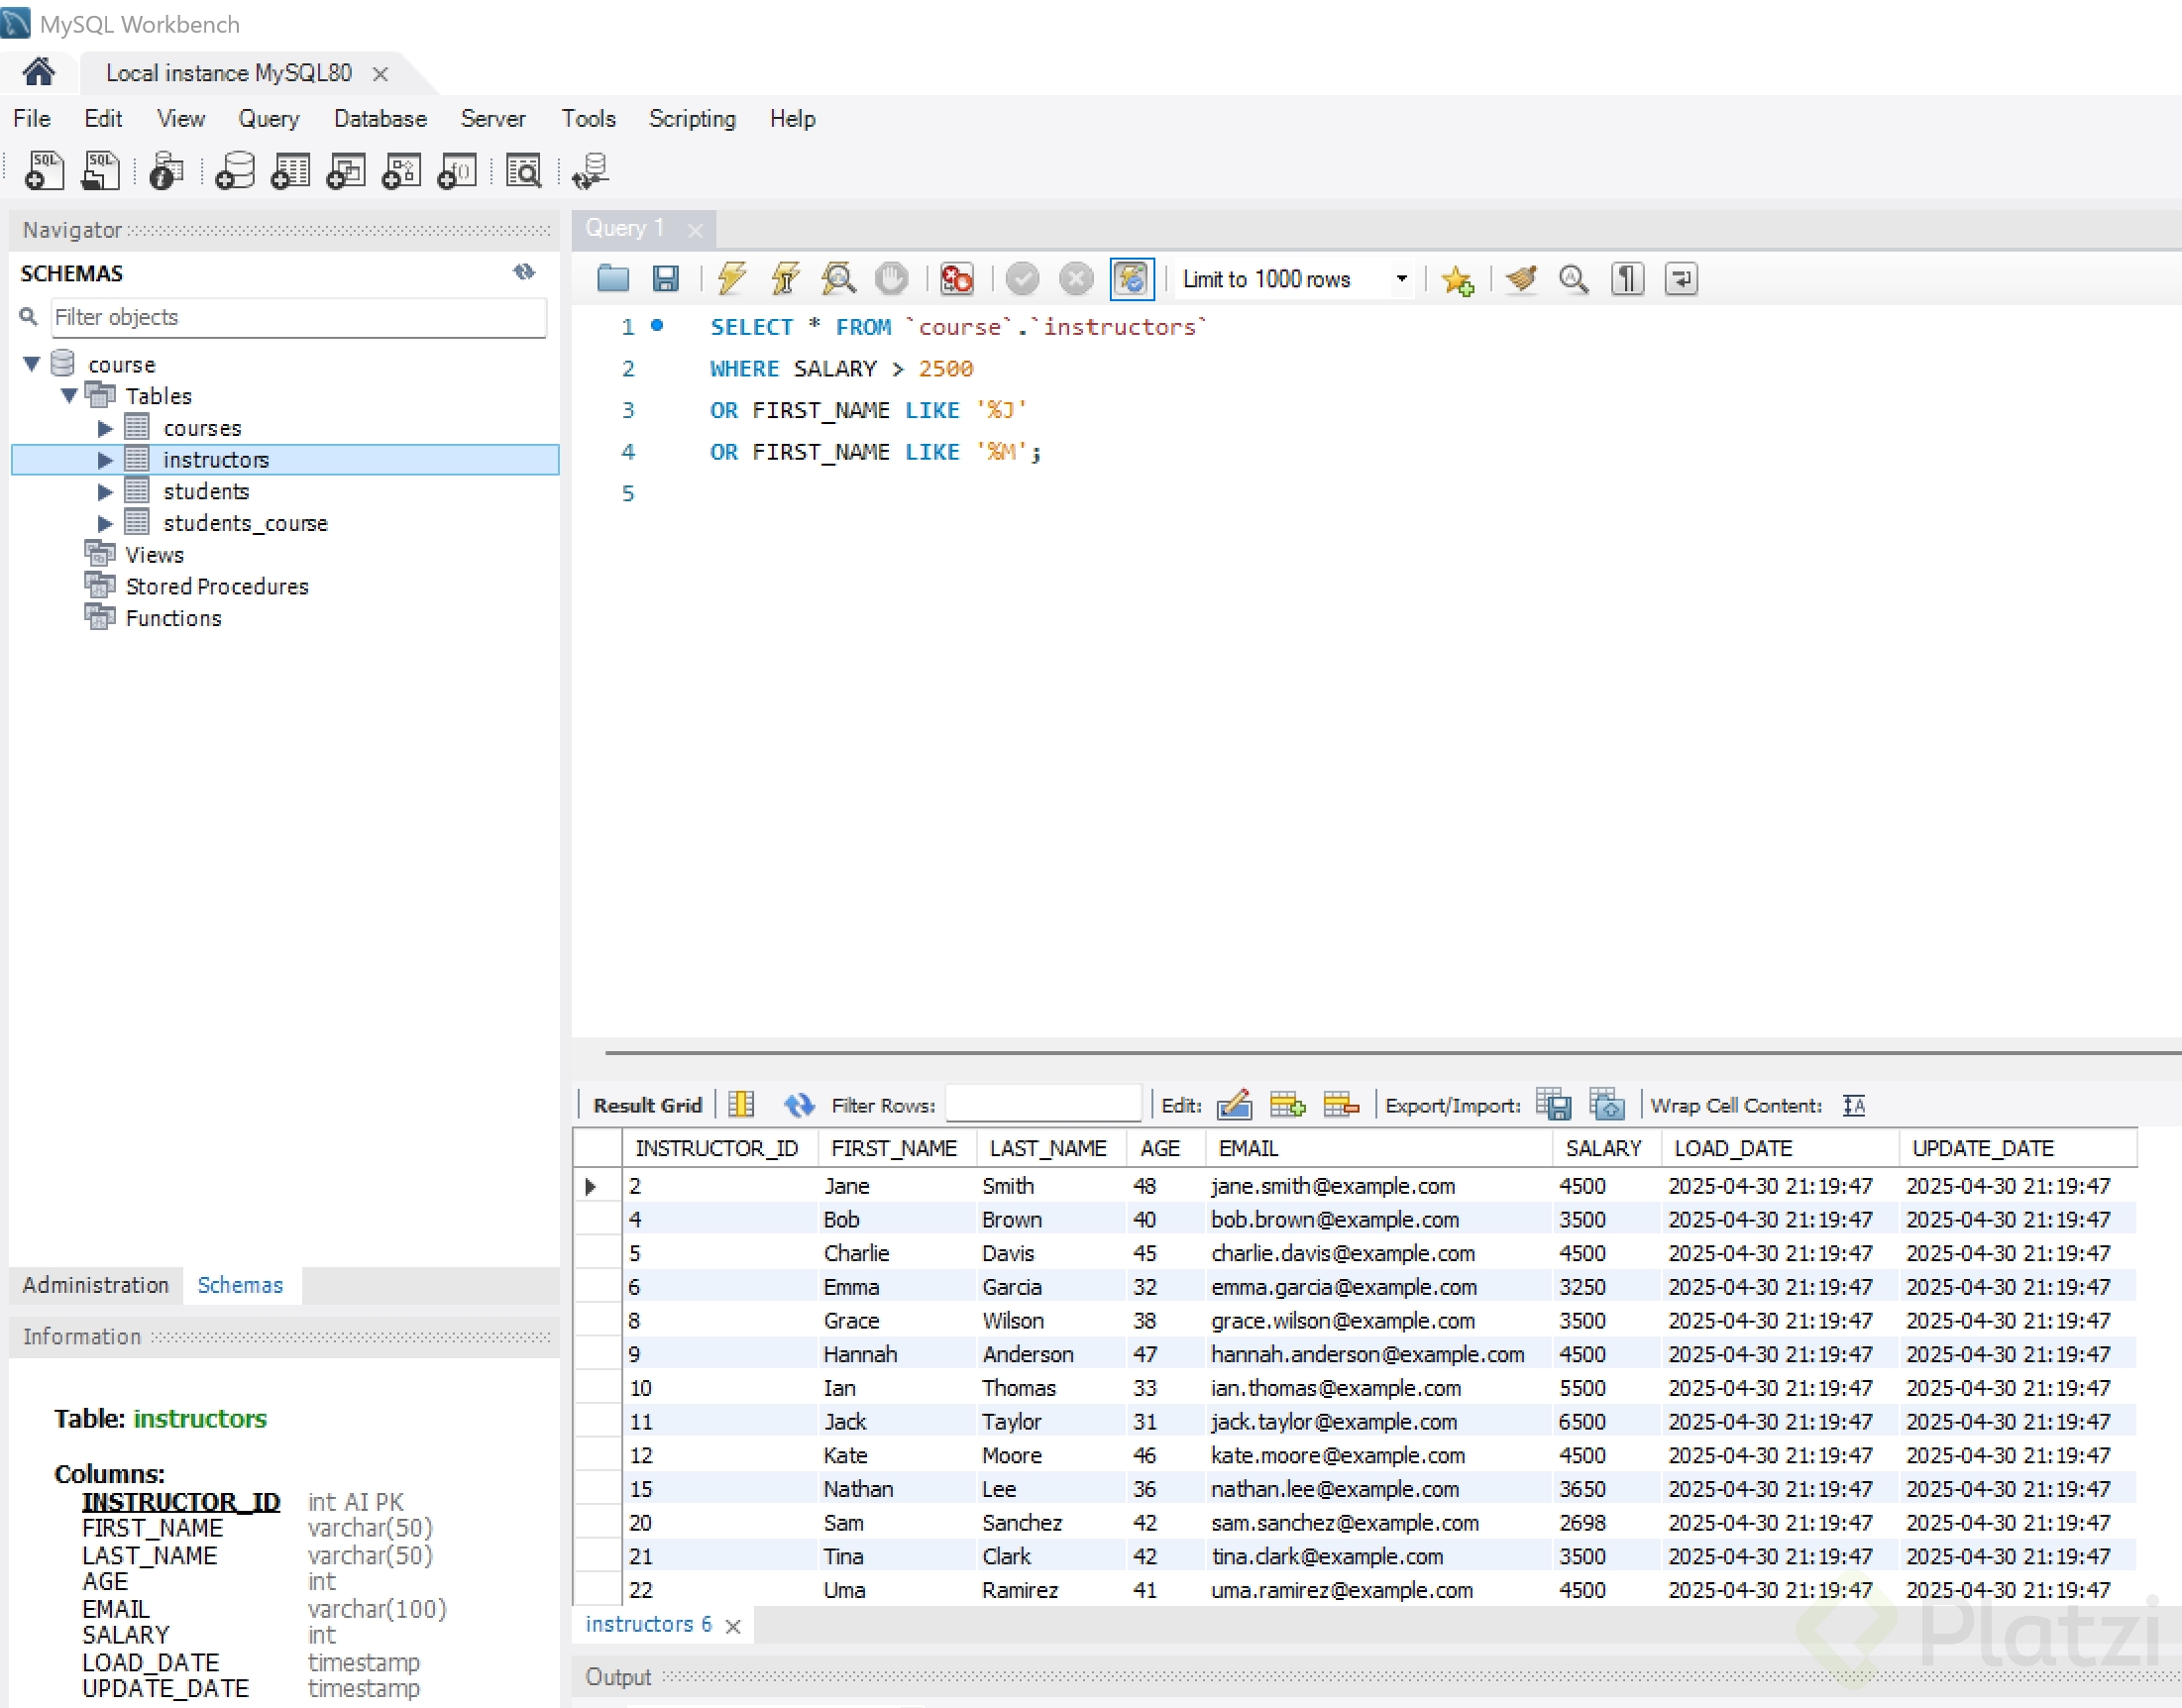The width and height of the screenshot is (2182, 1708).
Task: Toggle word wrap in query editor
Action: pos(1681,278)
